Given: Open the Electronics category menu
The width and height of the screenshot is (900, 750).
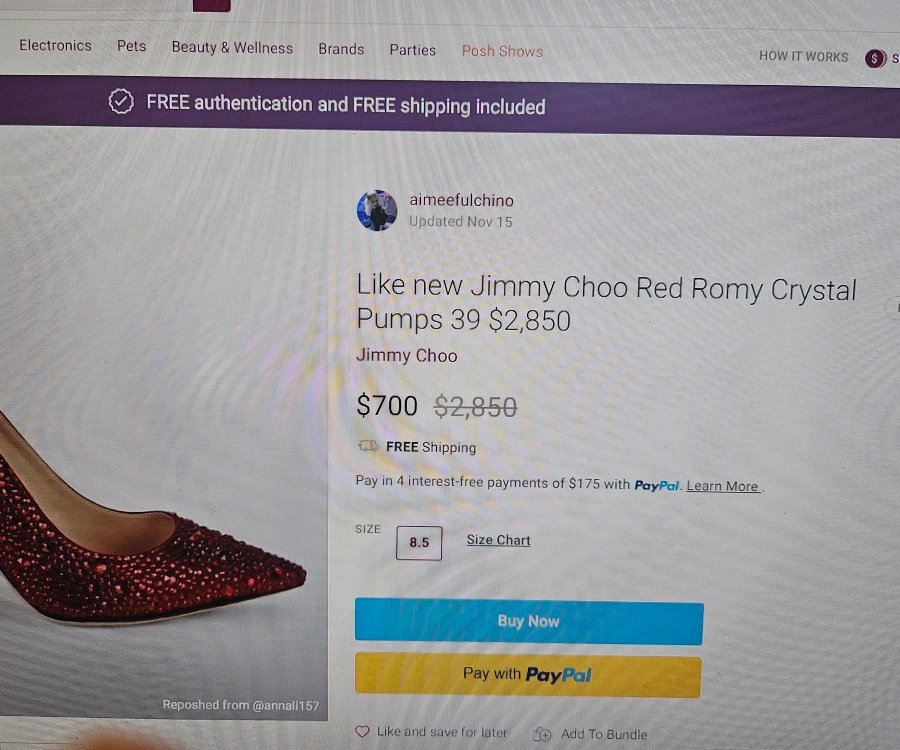Looking at the screenshot, I should coord(55,45).
